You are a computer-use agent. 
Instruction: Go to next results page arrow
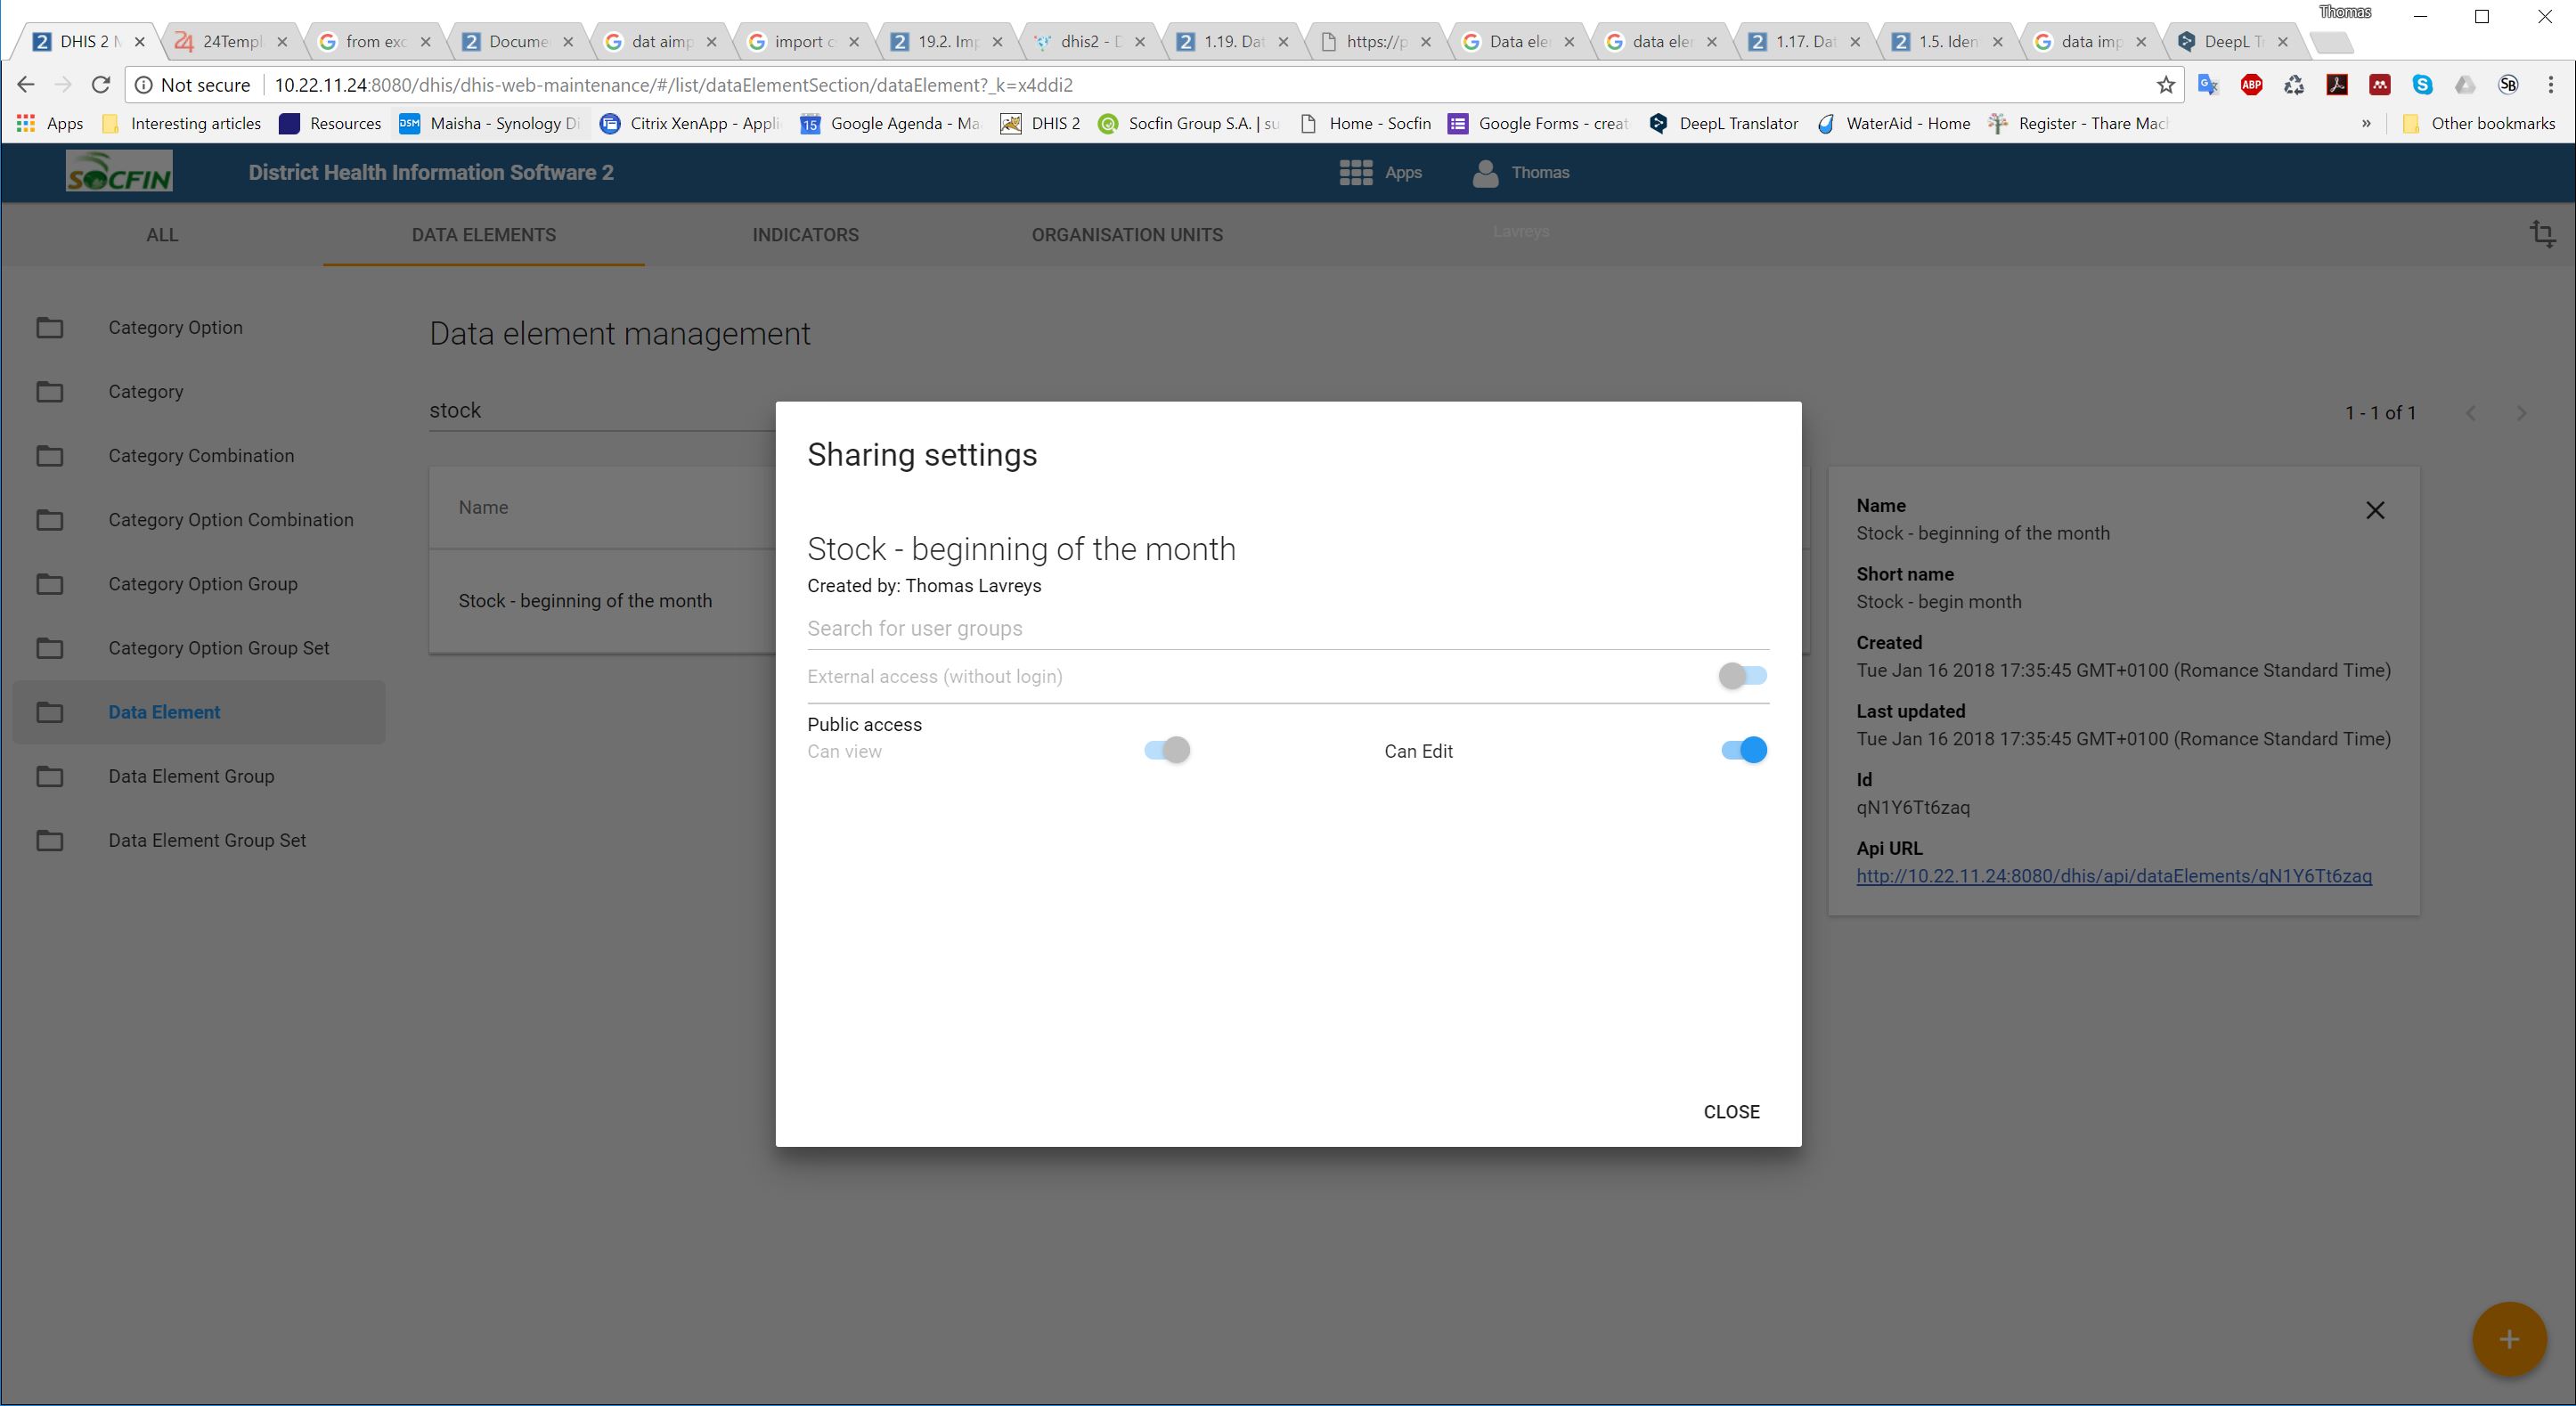click(2521, 413)
